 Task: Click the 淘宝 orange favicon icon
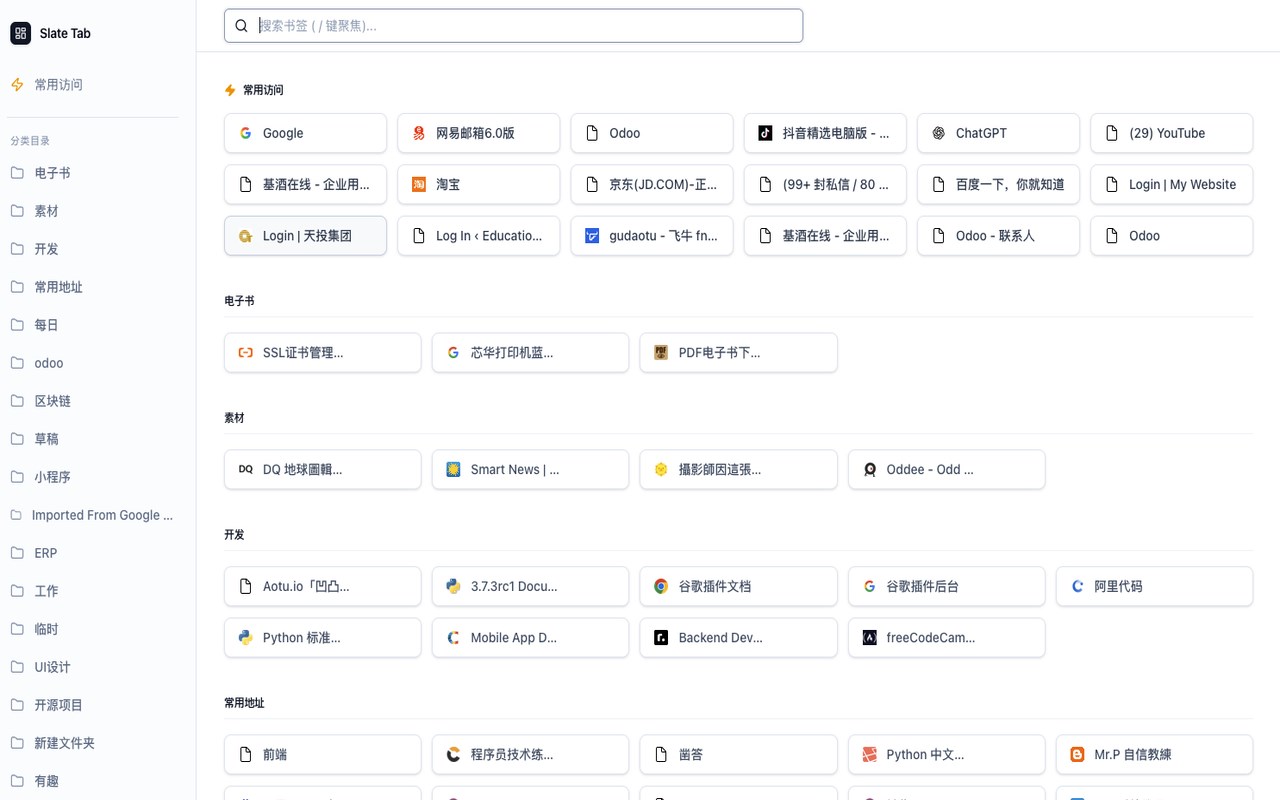(419, 184)
